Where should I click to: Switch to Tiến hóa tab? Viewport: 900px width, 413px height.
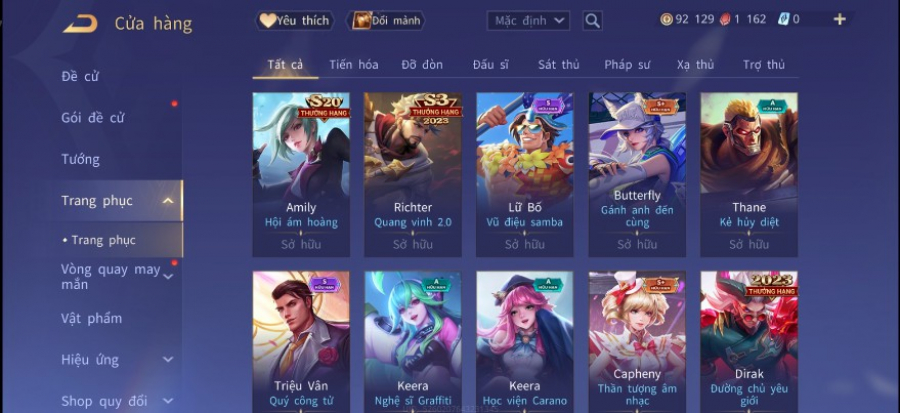pyautogui.click(x=354, y=65)
